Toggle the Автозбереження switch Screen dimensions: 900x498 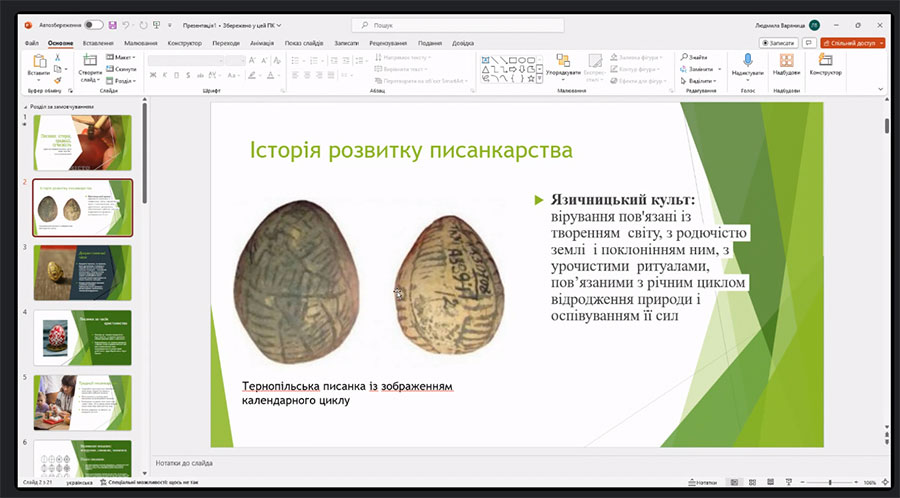tap(94, 24)
